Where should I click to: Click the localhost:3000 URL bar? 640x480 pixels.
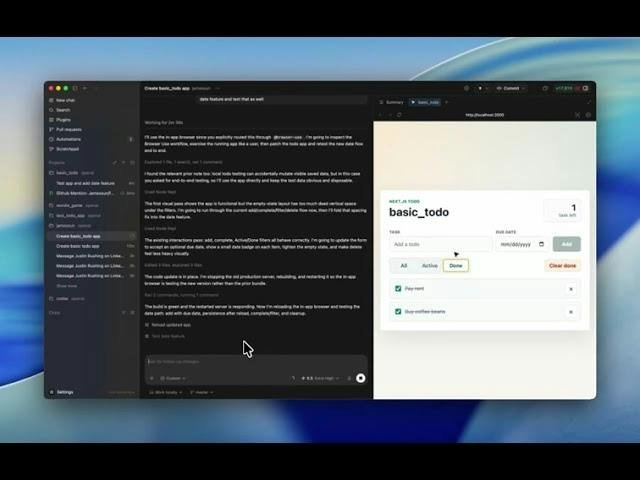pyautogui.click(x=484, y=115)
